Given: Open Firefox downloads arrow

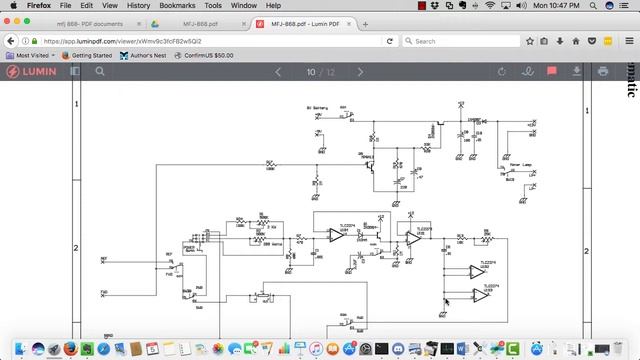Looking at the screenshot, I should 560,41.
